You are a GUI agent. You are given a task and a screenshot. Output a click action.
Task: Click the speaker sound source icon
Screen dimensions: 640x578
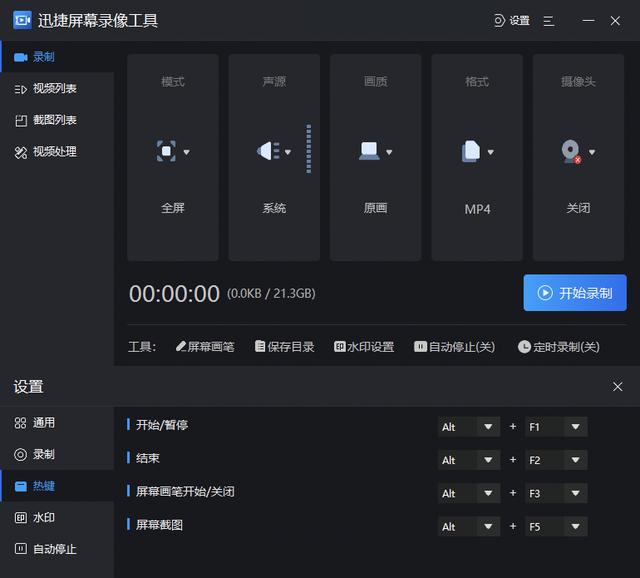268,151
